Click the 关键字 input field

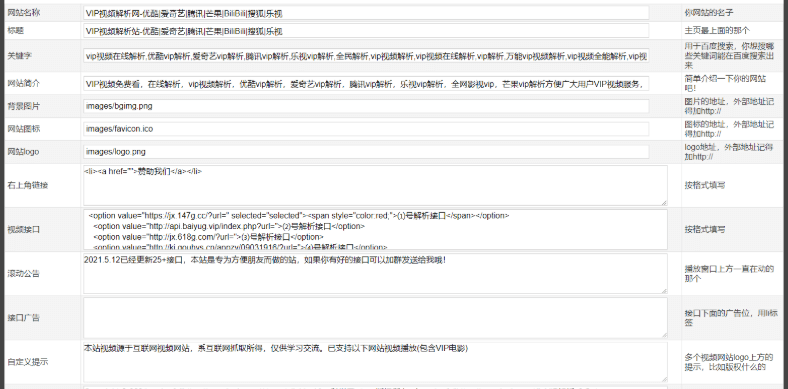[x=366, y=56]
